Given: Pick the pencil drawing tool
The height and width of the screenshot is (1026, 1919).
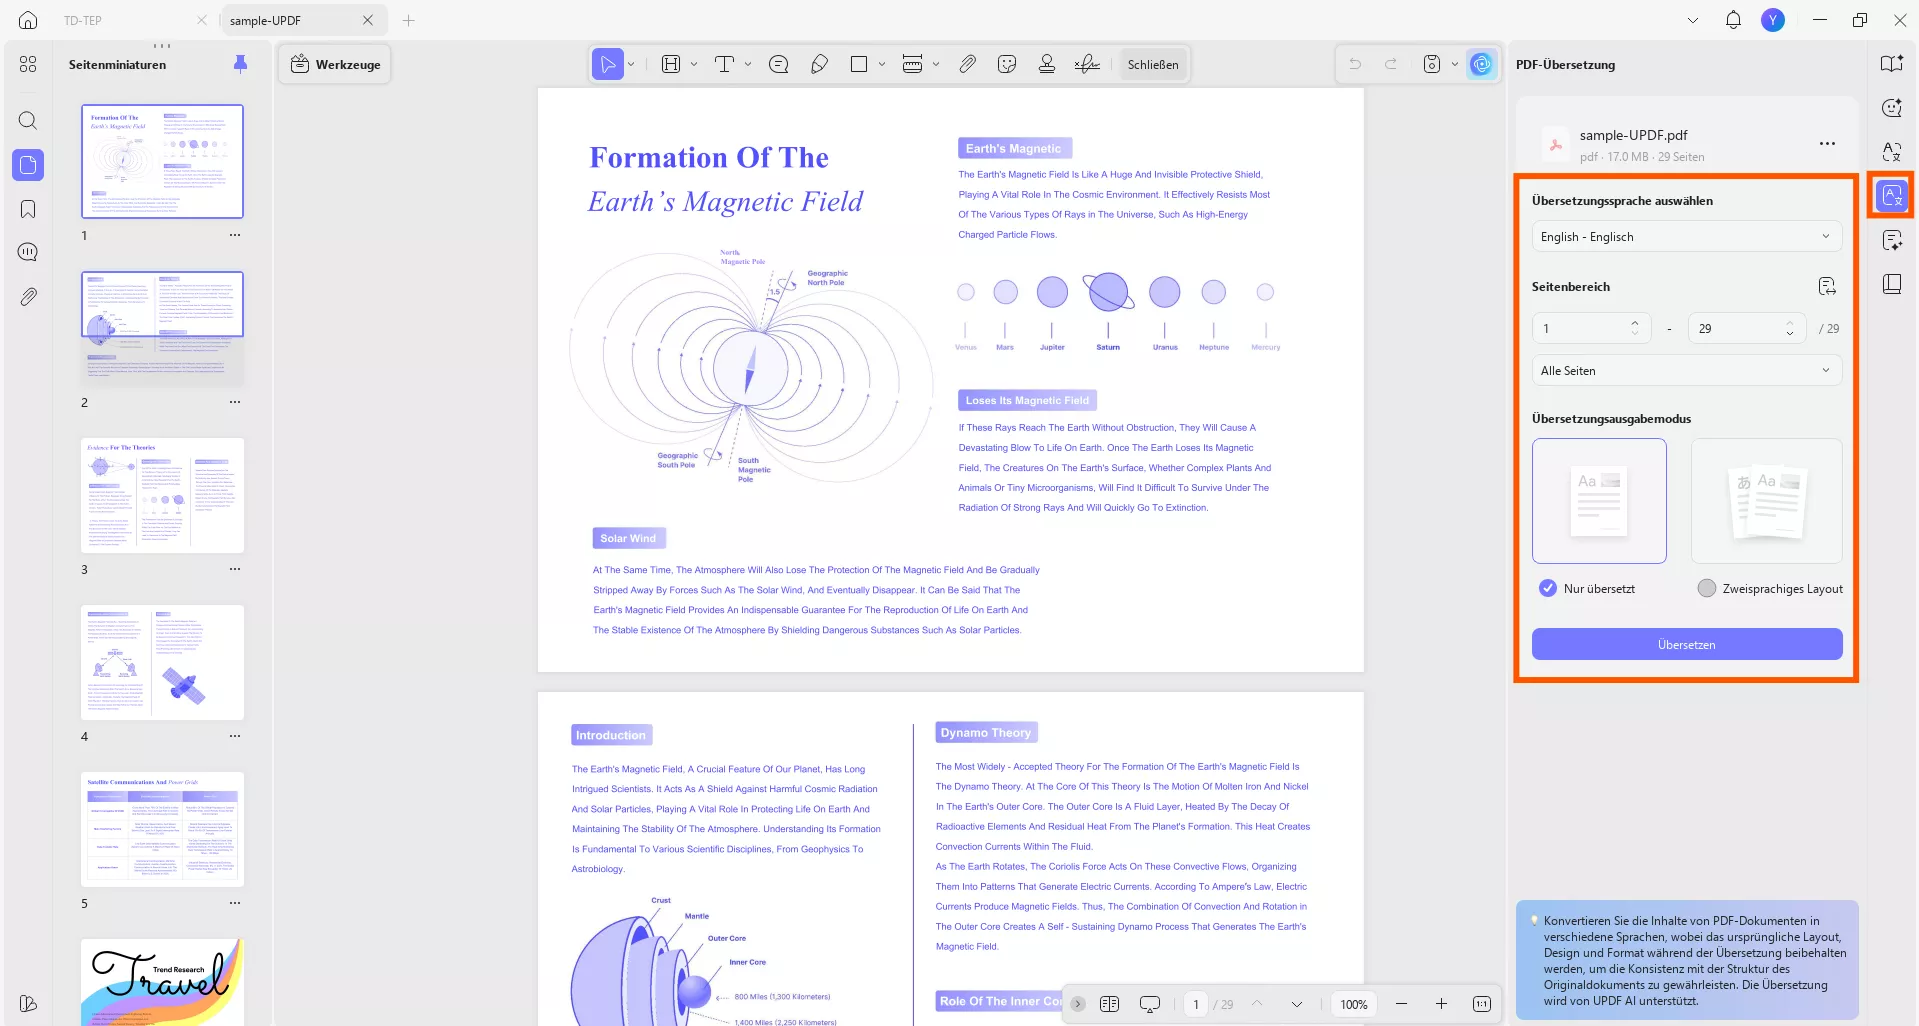Looking at the screenshot, I should (819, 64).
